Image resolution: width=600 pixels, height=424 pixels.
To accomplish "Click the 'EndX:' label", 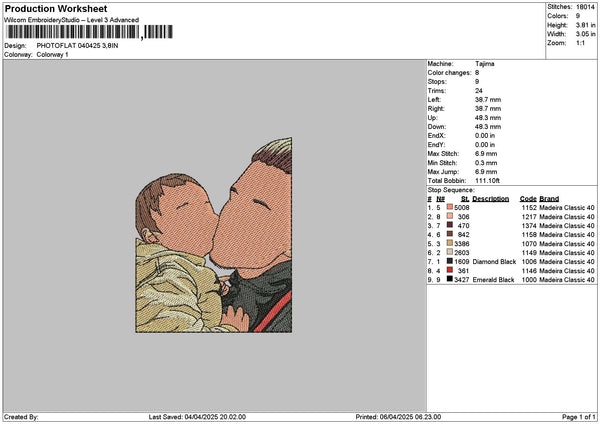I will [437, 136].
